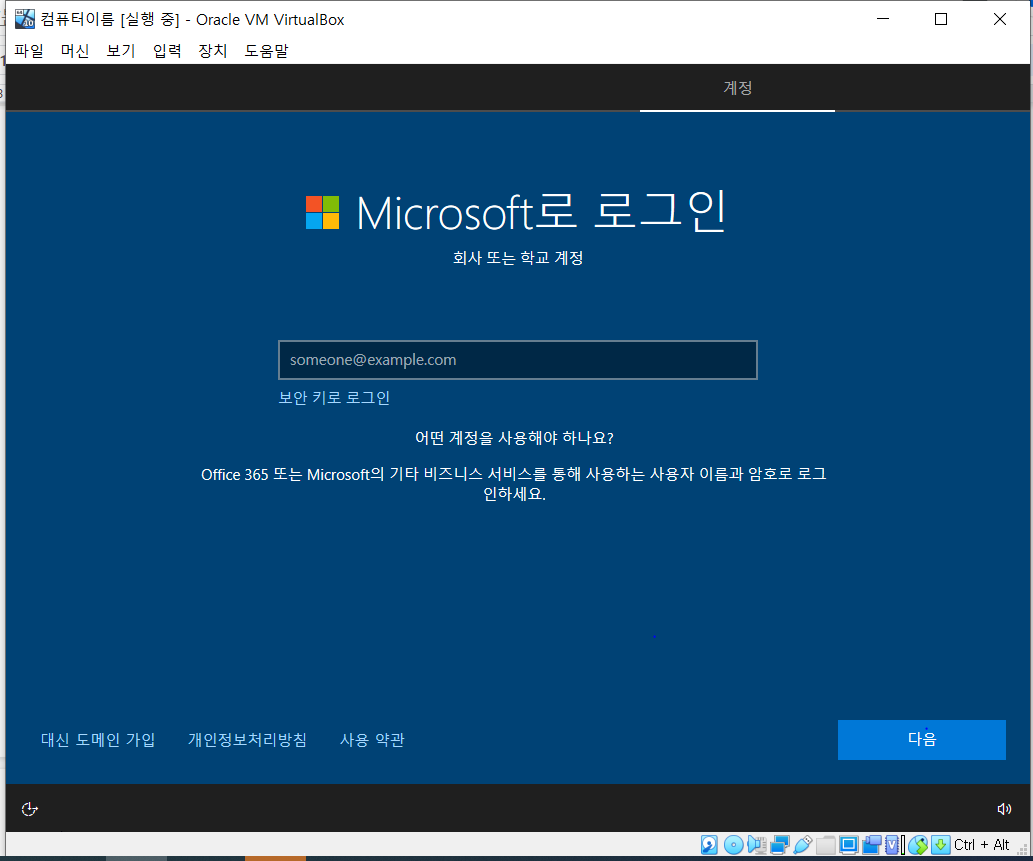Open 개인정보처리방침 link
Screen dimensions: 1033x861
247,740
